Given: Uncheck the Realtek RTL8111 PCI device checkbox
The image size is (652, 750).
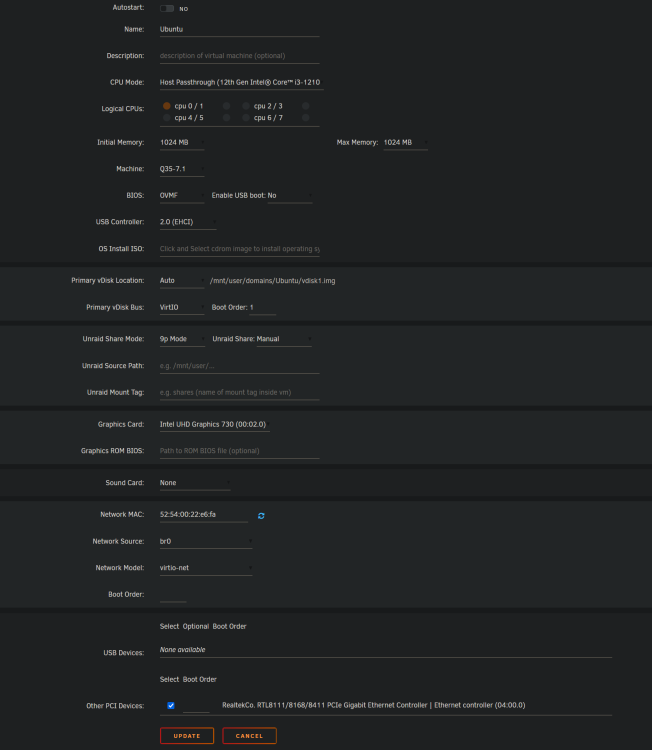Looking at the screenshot, I should [171, 705].
